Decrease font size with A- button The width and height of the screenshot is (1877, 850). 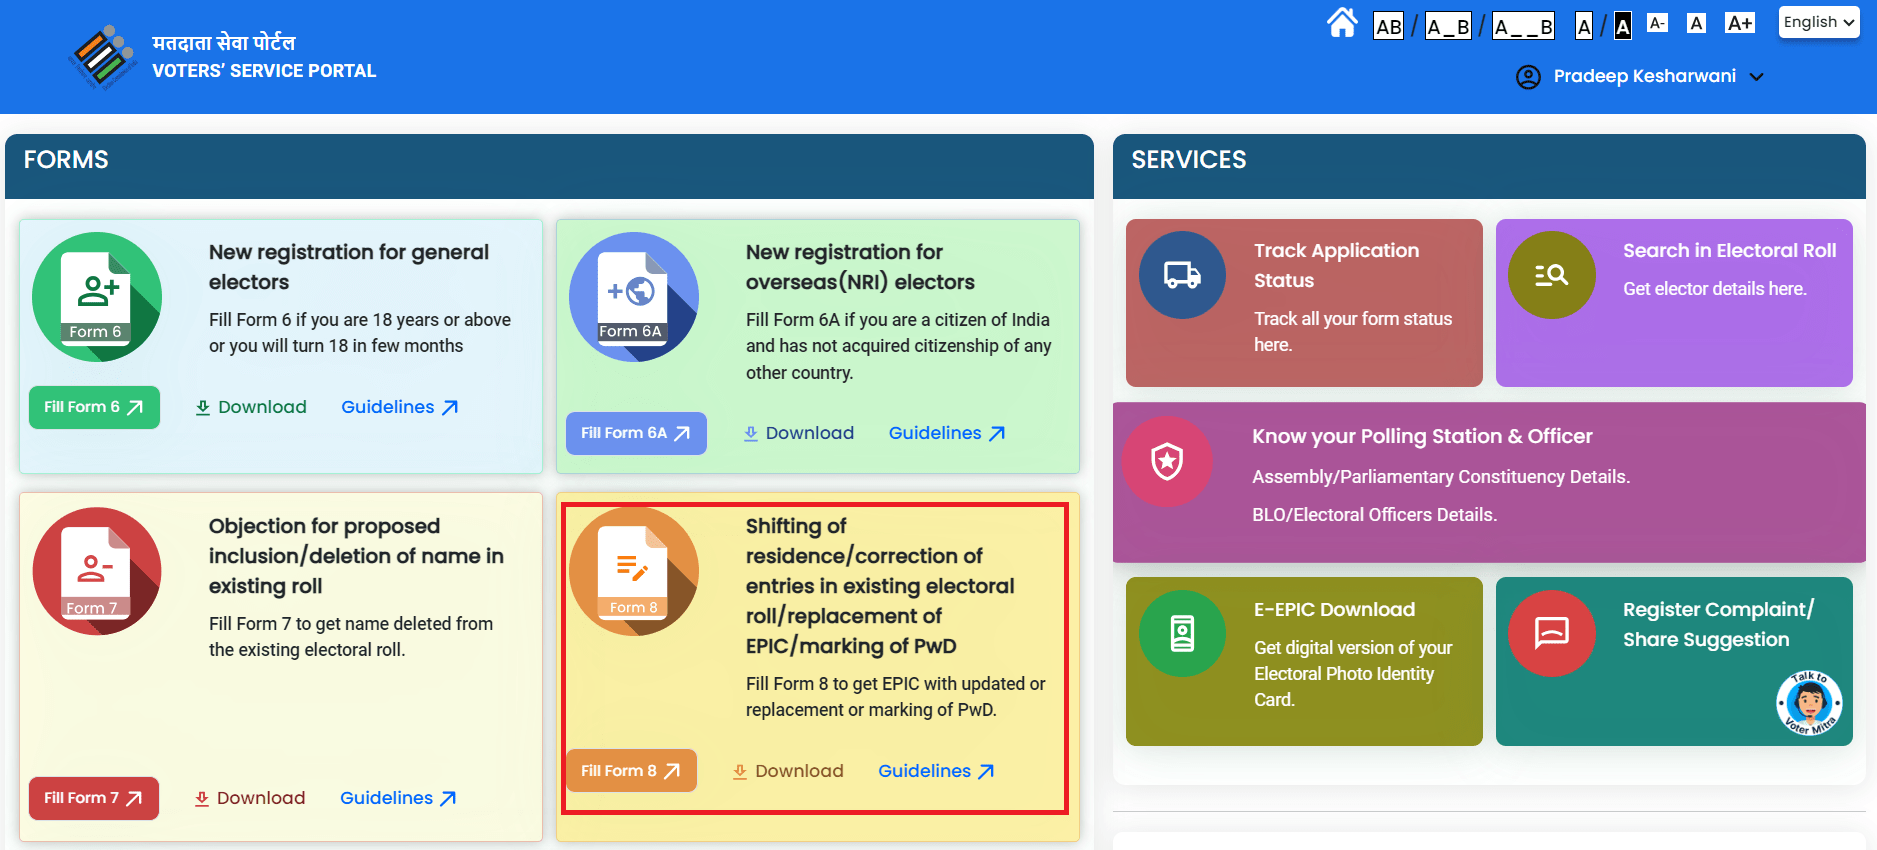[1657, 23]
